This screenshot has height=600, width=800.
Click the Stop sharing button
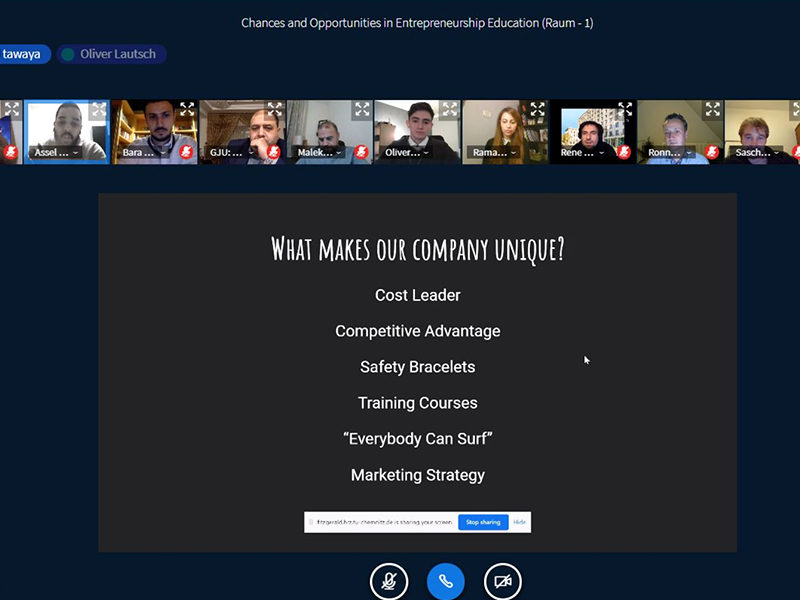coord(483,522)
